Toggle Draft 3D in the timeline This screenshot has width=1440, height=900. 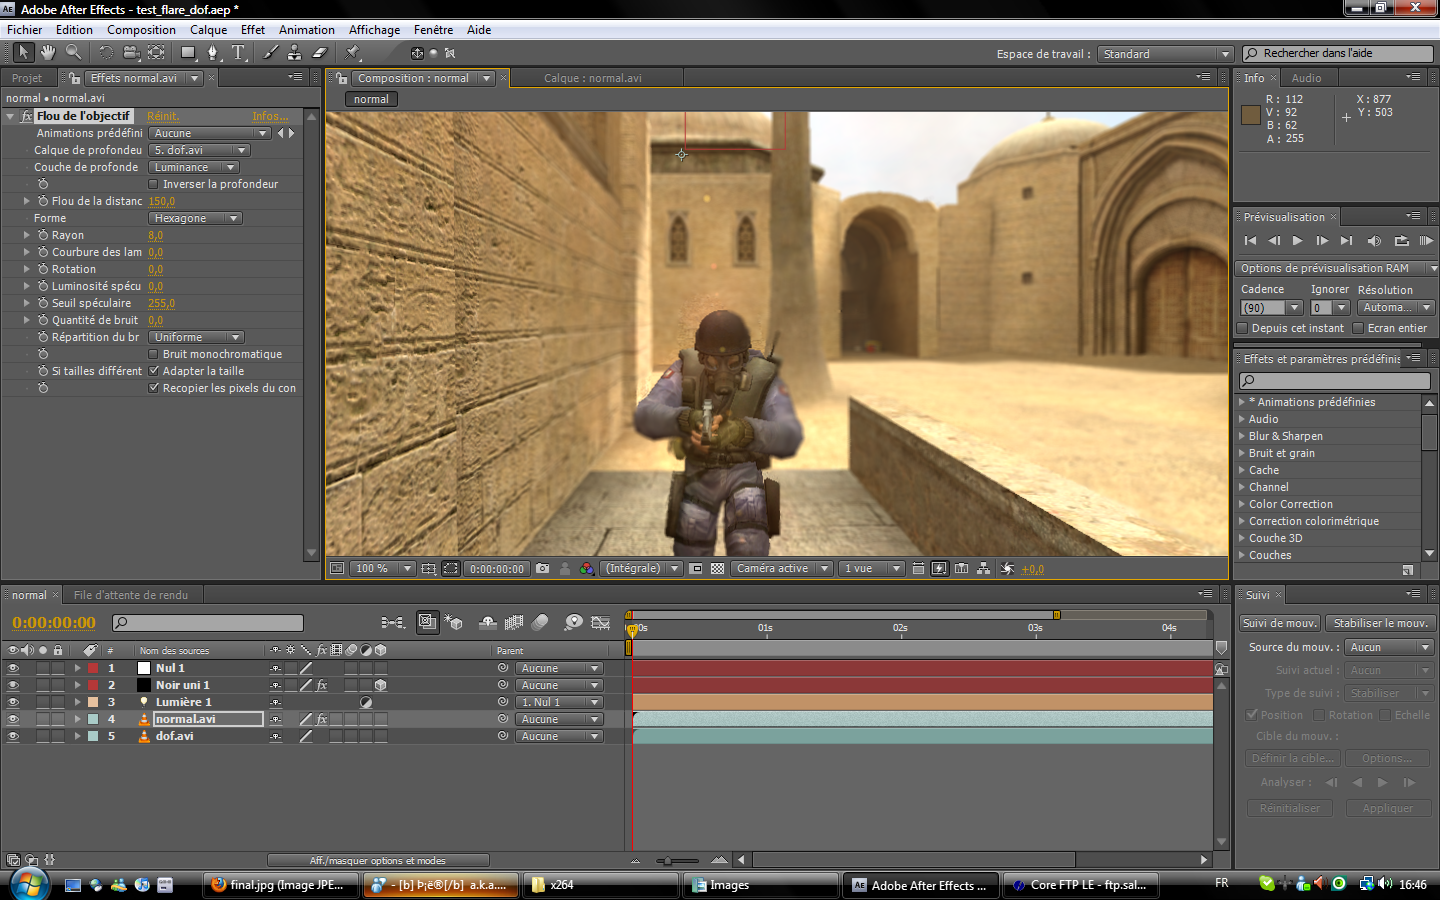[x=453, y=622]
